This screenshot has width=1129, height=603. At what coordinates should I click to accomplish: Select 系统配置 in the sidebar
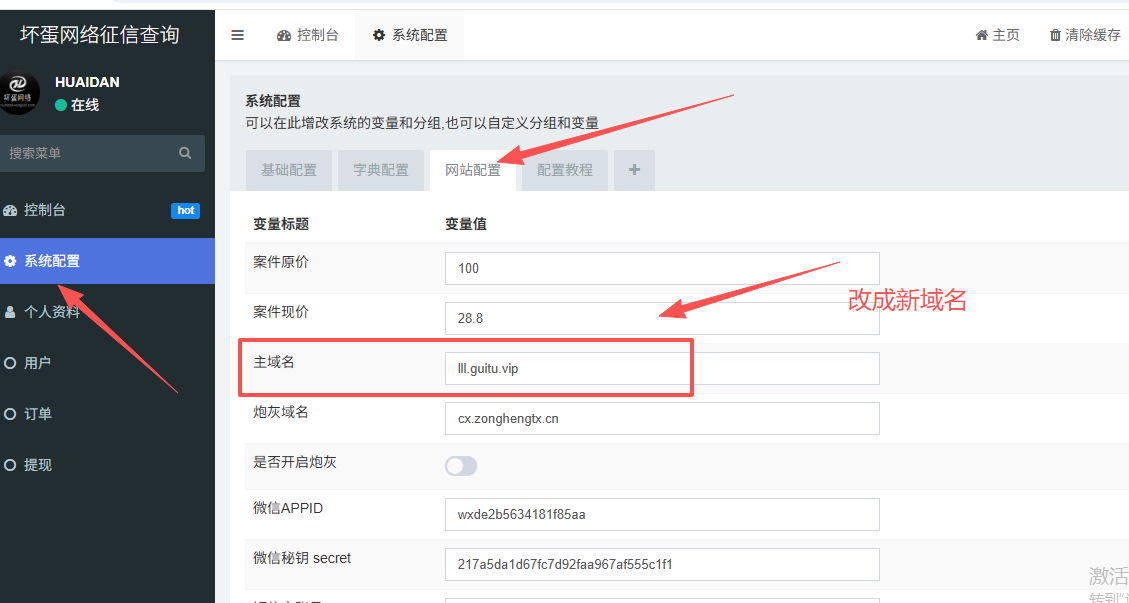coord(52,261)
